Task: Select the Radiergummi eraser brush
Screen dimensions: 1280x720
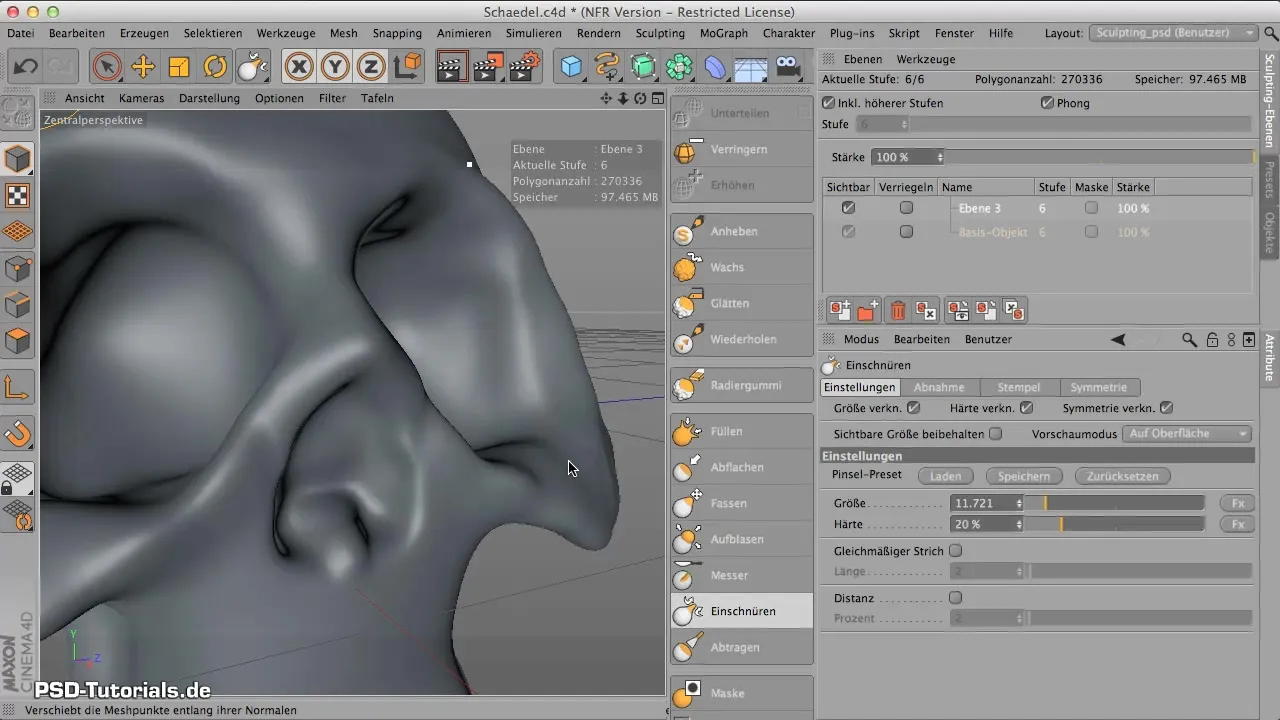Action: 742,385
